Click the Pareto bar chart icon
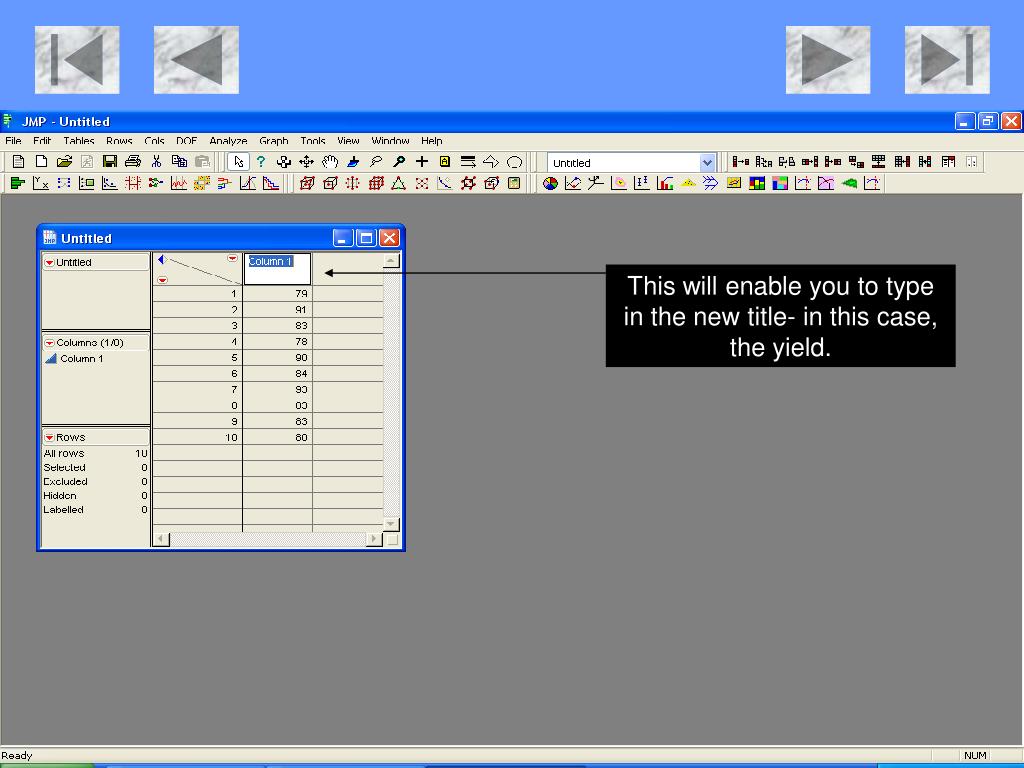1024x768 pixels. tap(665, 184)
